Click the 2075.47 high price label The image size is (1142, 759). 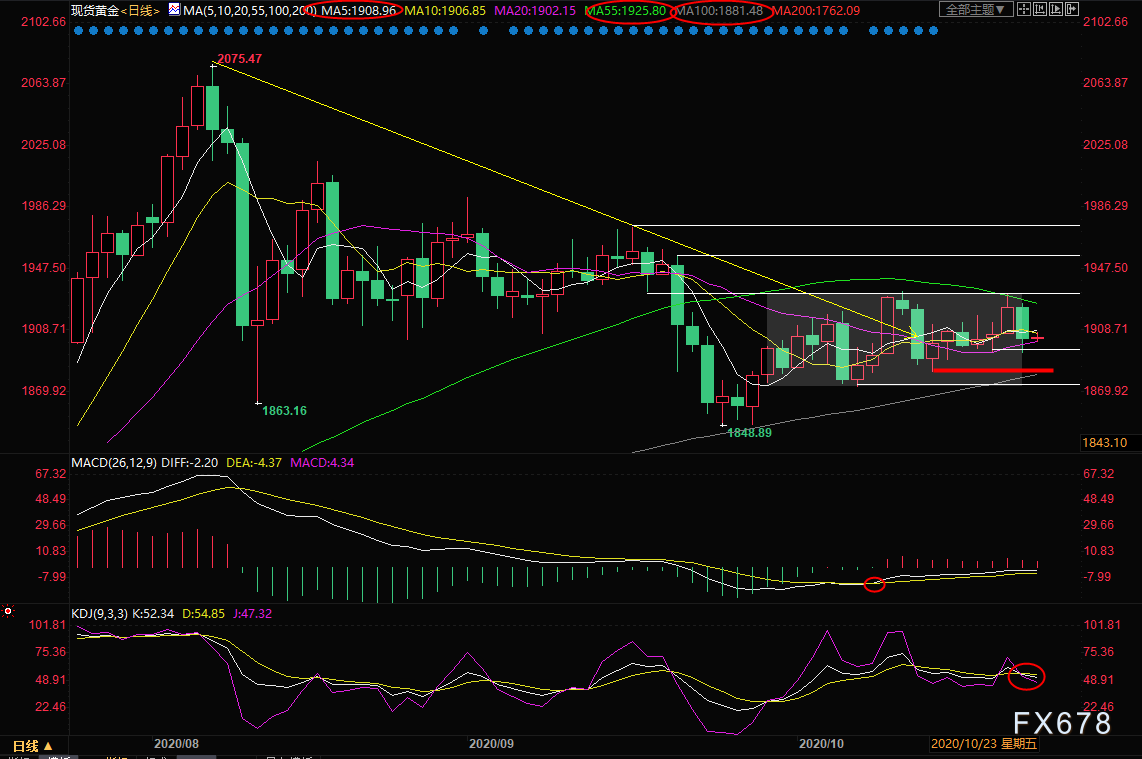[240, 59]
